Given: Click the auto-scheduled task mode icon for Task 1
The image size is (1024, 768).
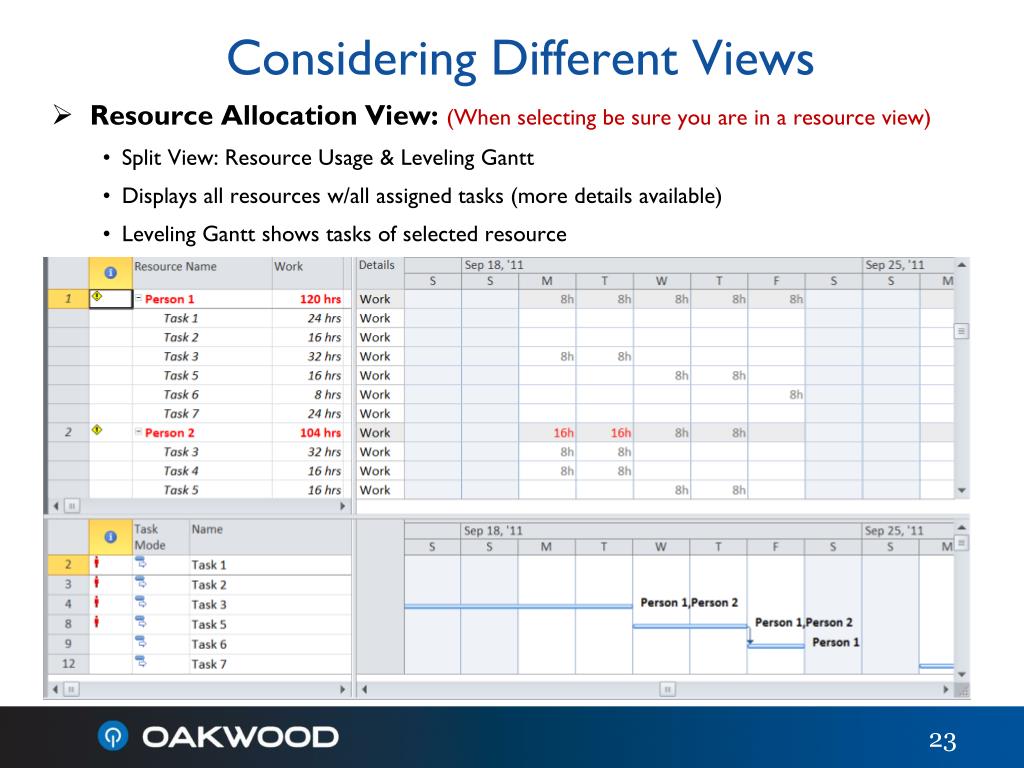Looking at the screenshot, I should [x=140, y=562].
